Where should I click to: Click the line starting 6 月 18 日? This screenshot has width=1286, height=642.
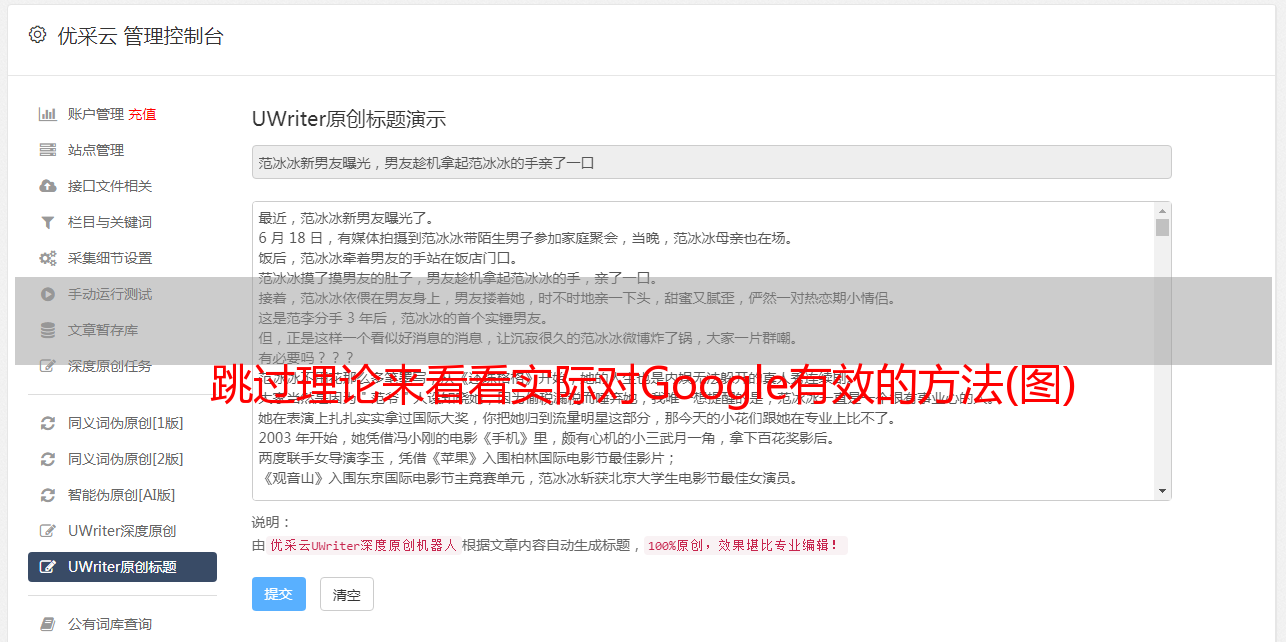coord(525,238)
